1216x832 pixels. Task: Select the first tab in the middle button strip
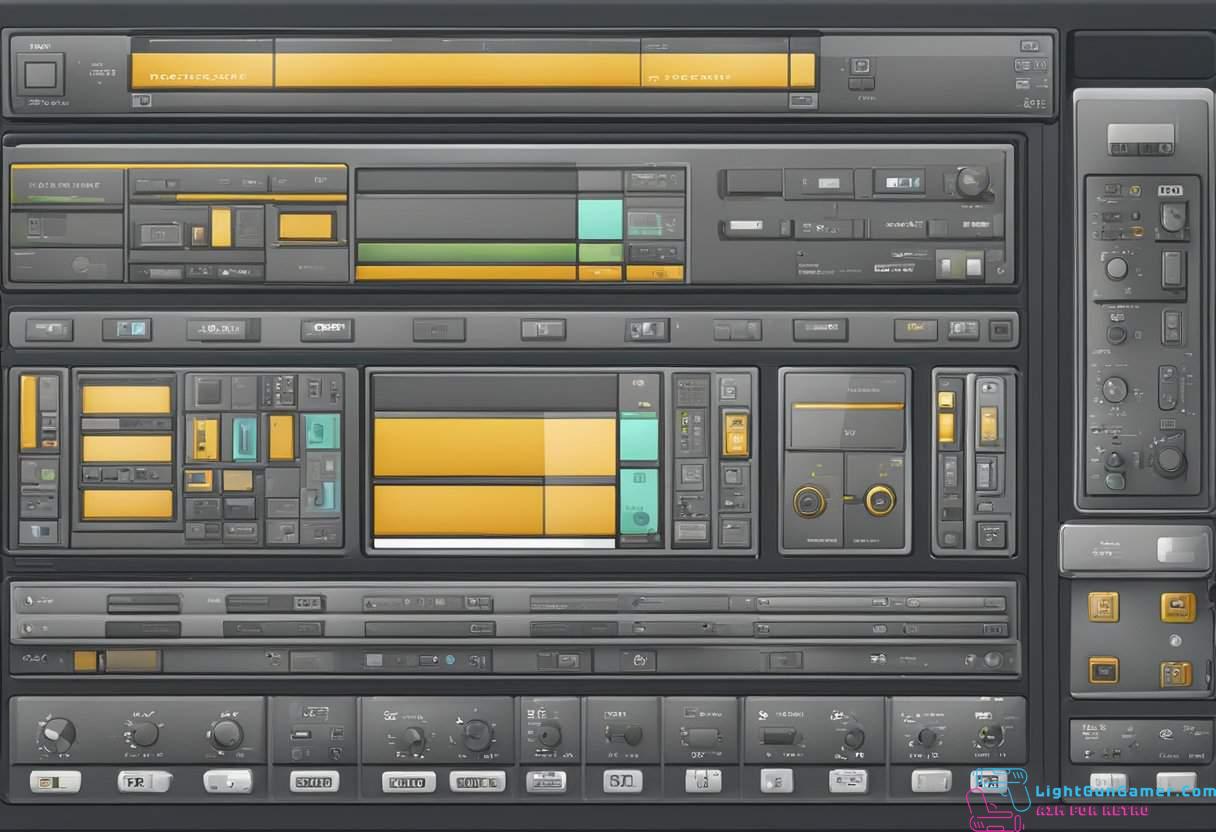pos(49,329)
